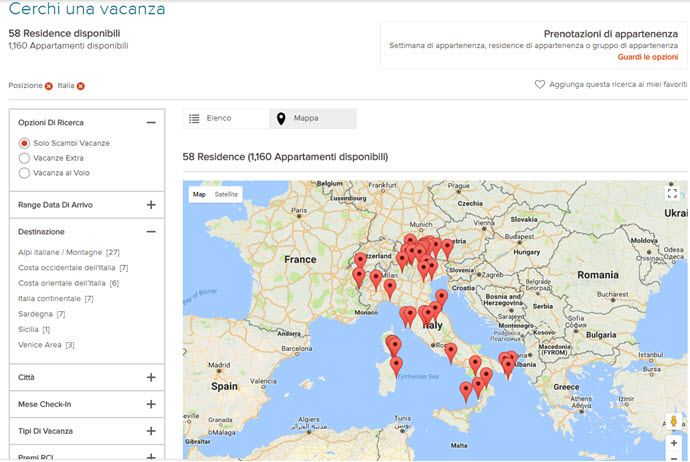Select Vacanza al Volo radio button
The height and width of the screenshot is (462, 690).
25,173
